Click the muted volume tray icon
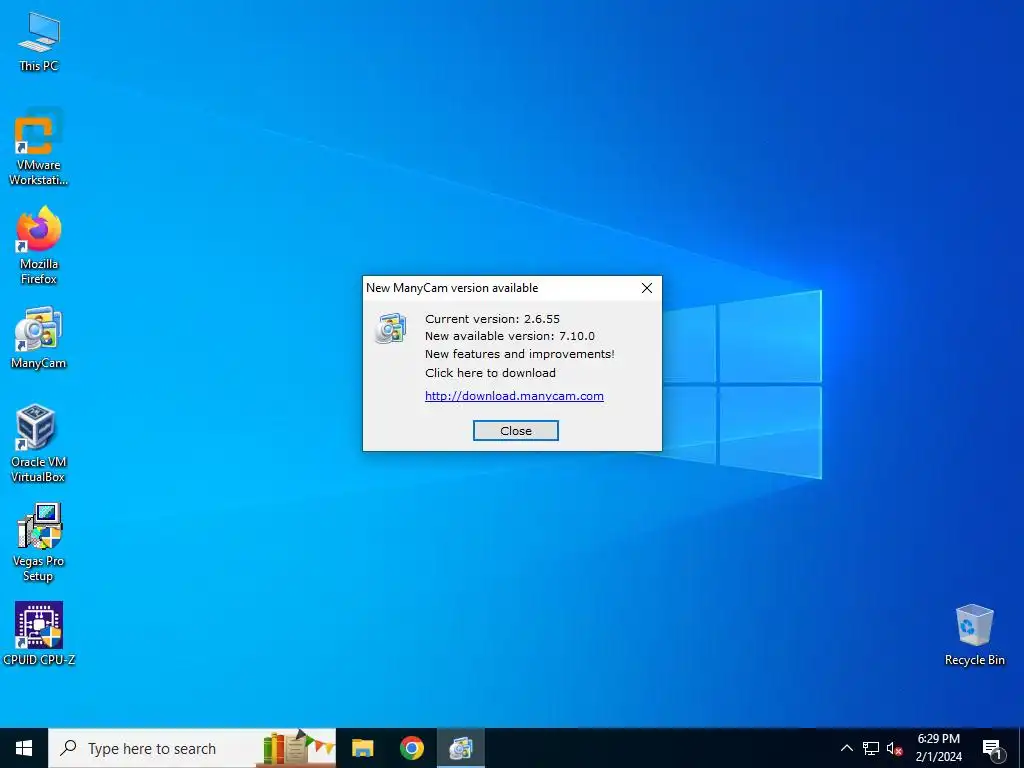Viewport: 1024px width, 768px height. (x=895, y=748)
